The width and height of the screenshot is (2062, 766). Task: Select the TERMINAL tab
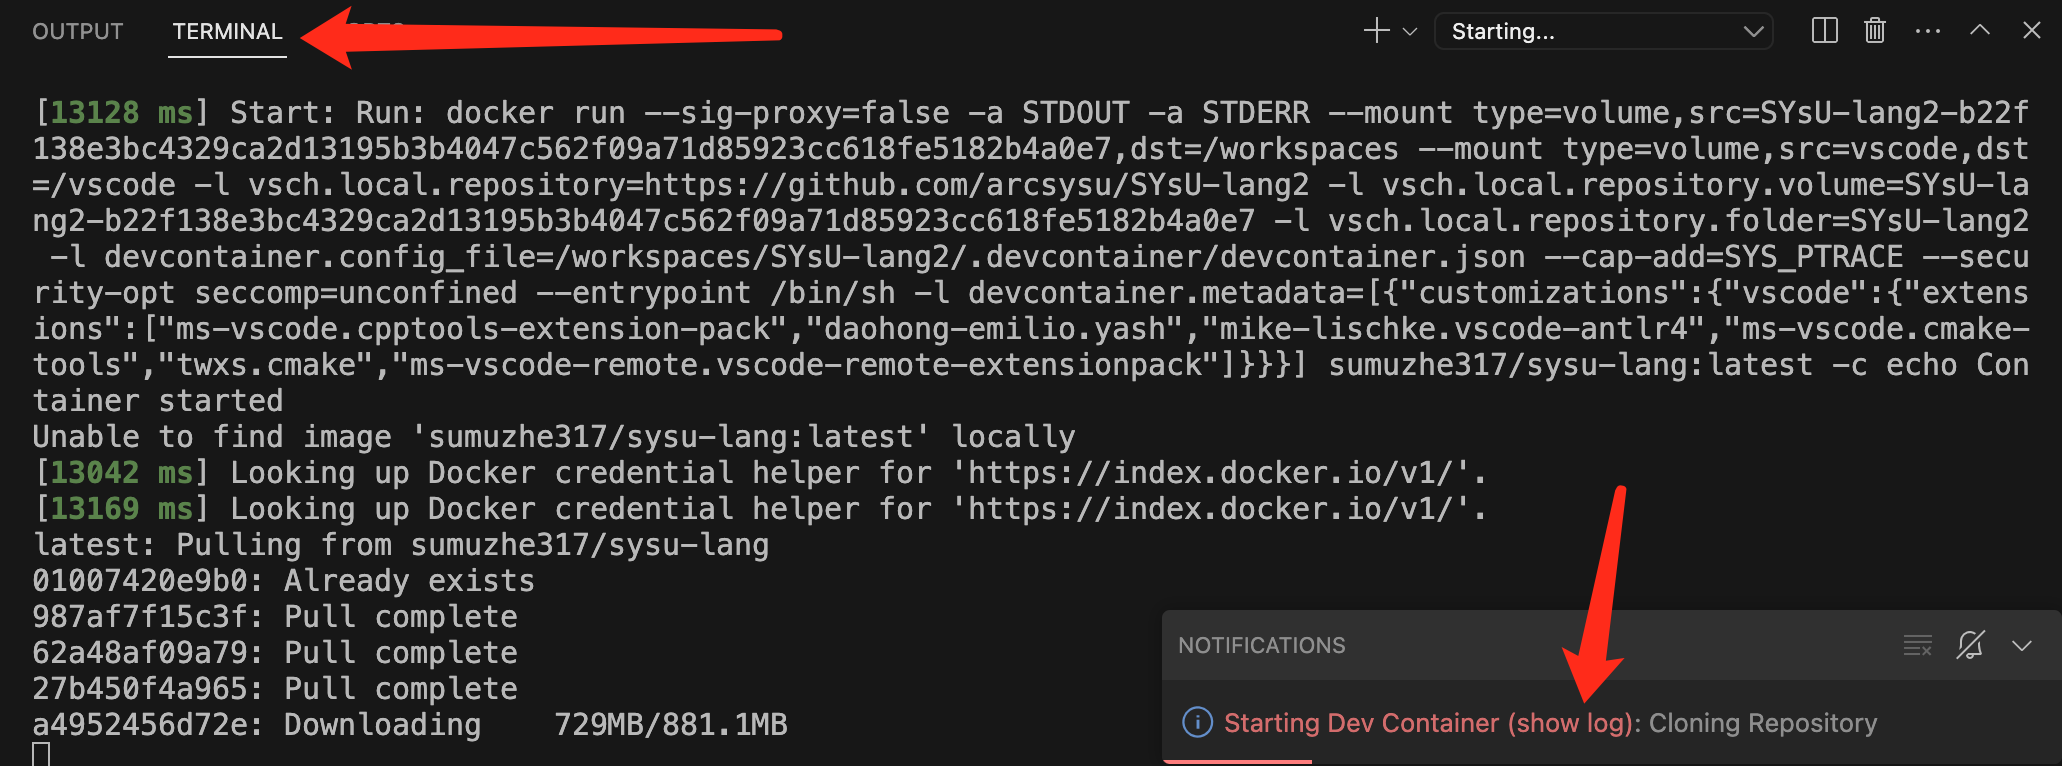tap(227, 32)
